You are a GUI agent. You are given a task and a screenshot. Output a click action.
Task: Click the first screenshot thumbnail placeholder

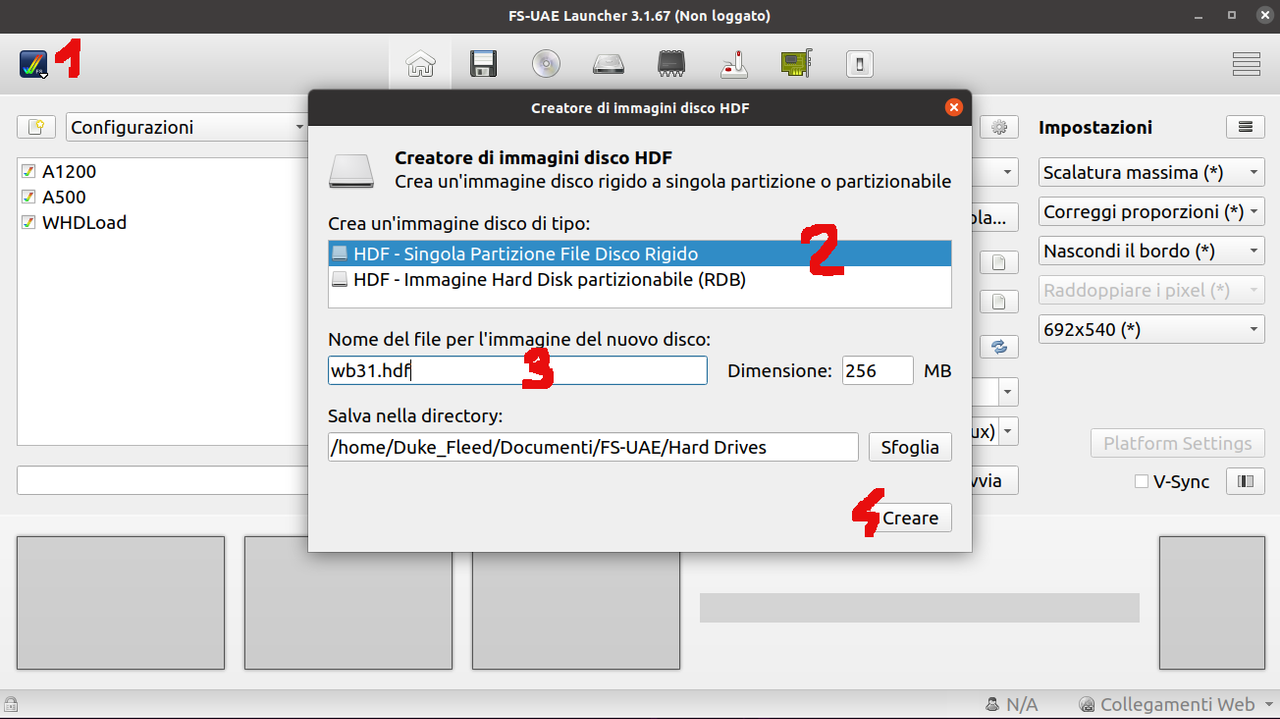coord(121,602)
